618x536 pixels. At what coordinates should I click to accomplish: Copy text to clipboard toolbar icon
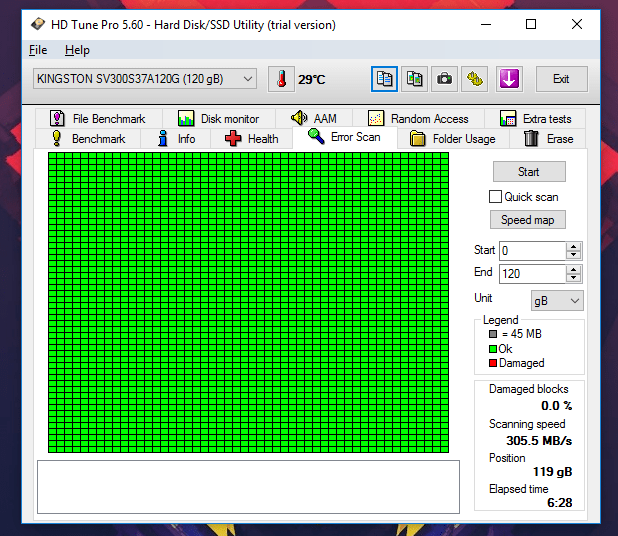pyautogui.click(x=384, y=79)
